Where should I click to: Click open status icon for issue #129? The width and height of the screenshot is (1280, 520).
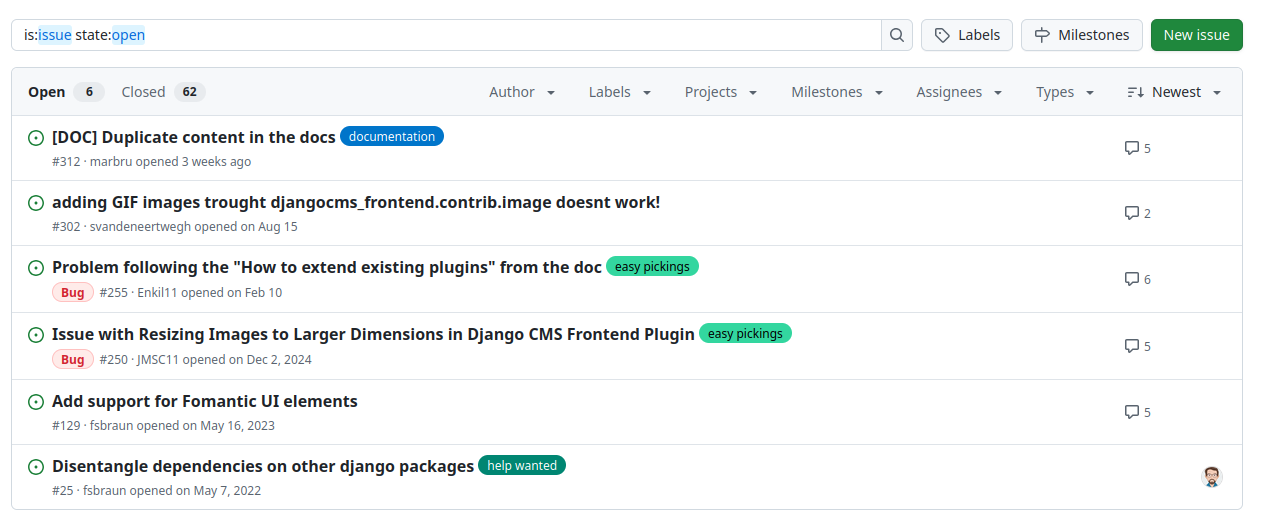coord(36,402)
